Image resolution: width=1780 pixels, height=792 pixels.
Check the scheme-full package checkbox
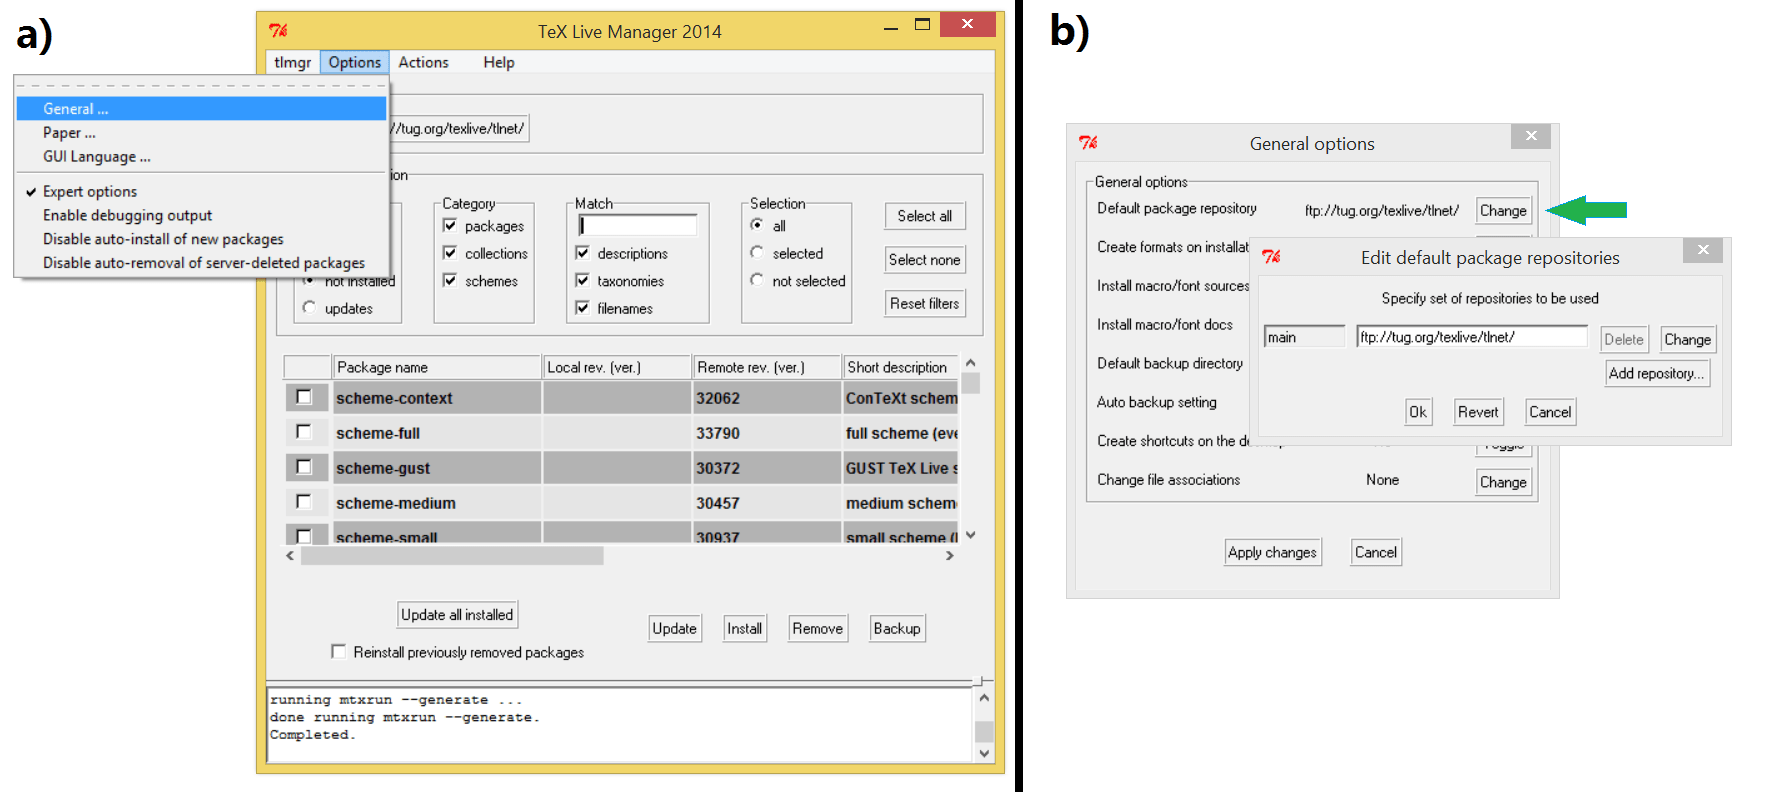point(304,432)
